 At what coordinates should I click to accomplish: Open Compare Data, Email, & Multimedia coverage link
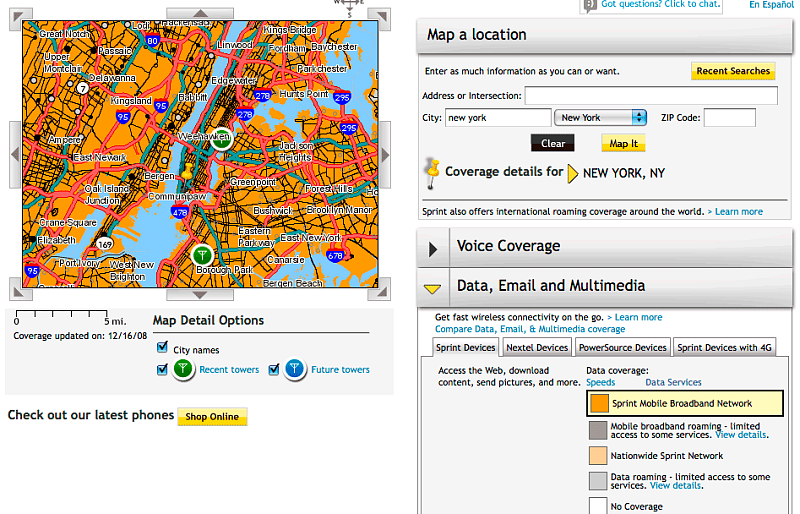530,329
